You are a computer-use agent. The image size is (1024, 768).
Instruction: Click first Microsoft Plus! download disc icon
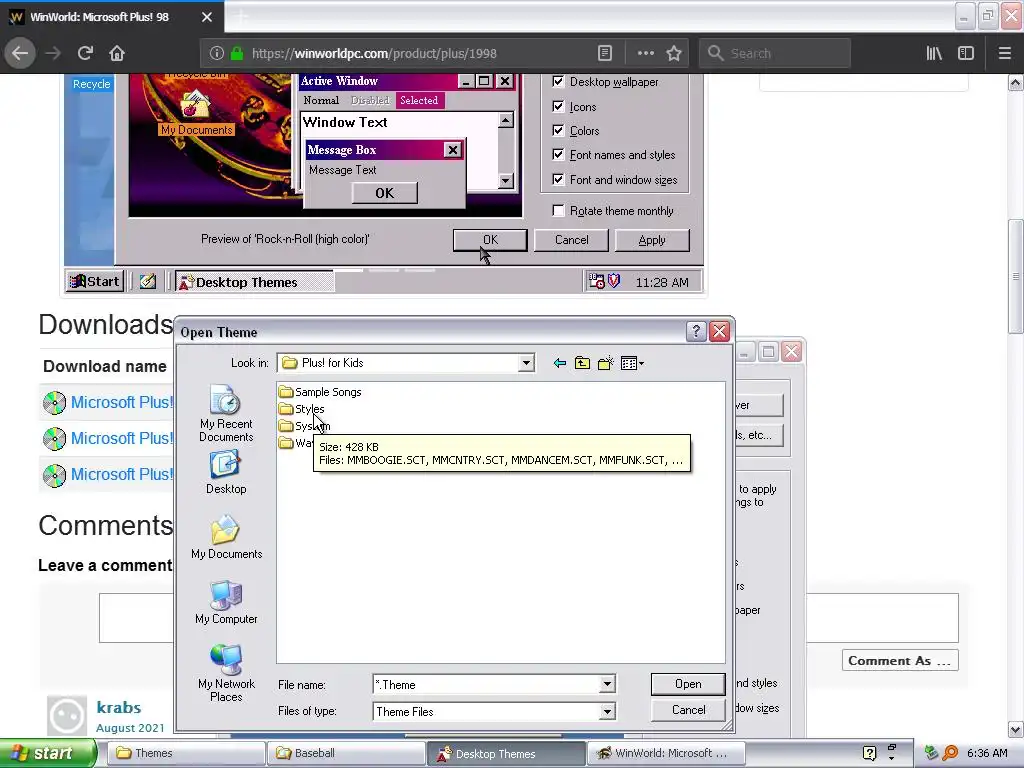tap(54, 403)
